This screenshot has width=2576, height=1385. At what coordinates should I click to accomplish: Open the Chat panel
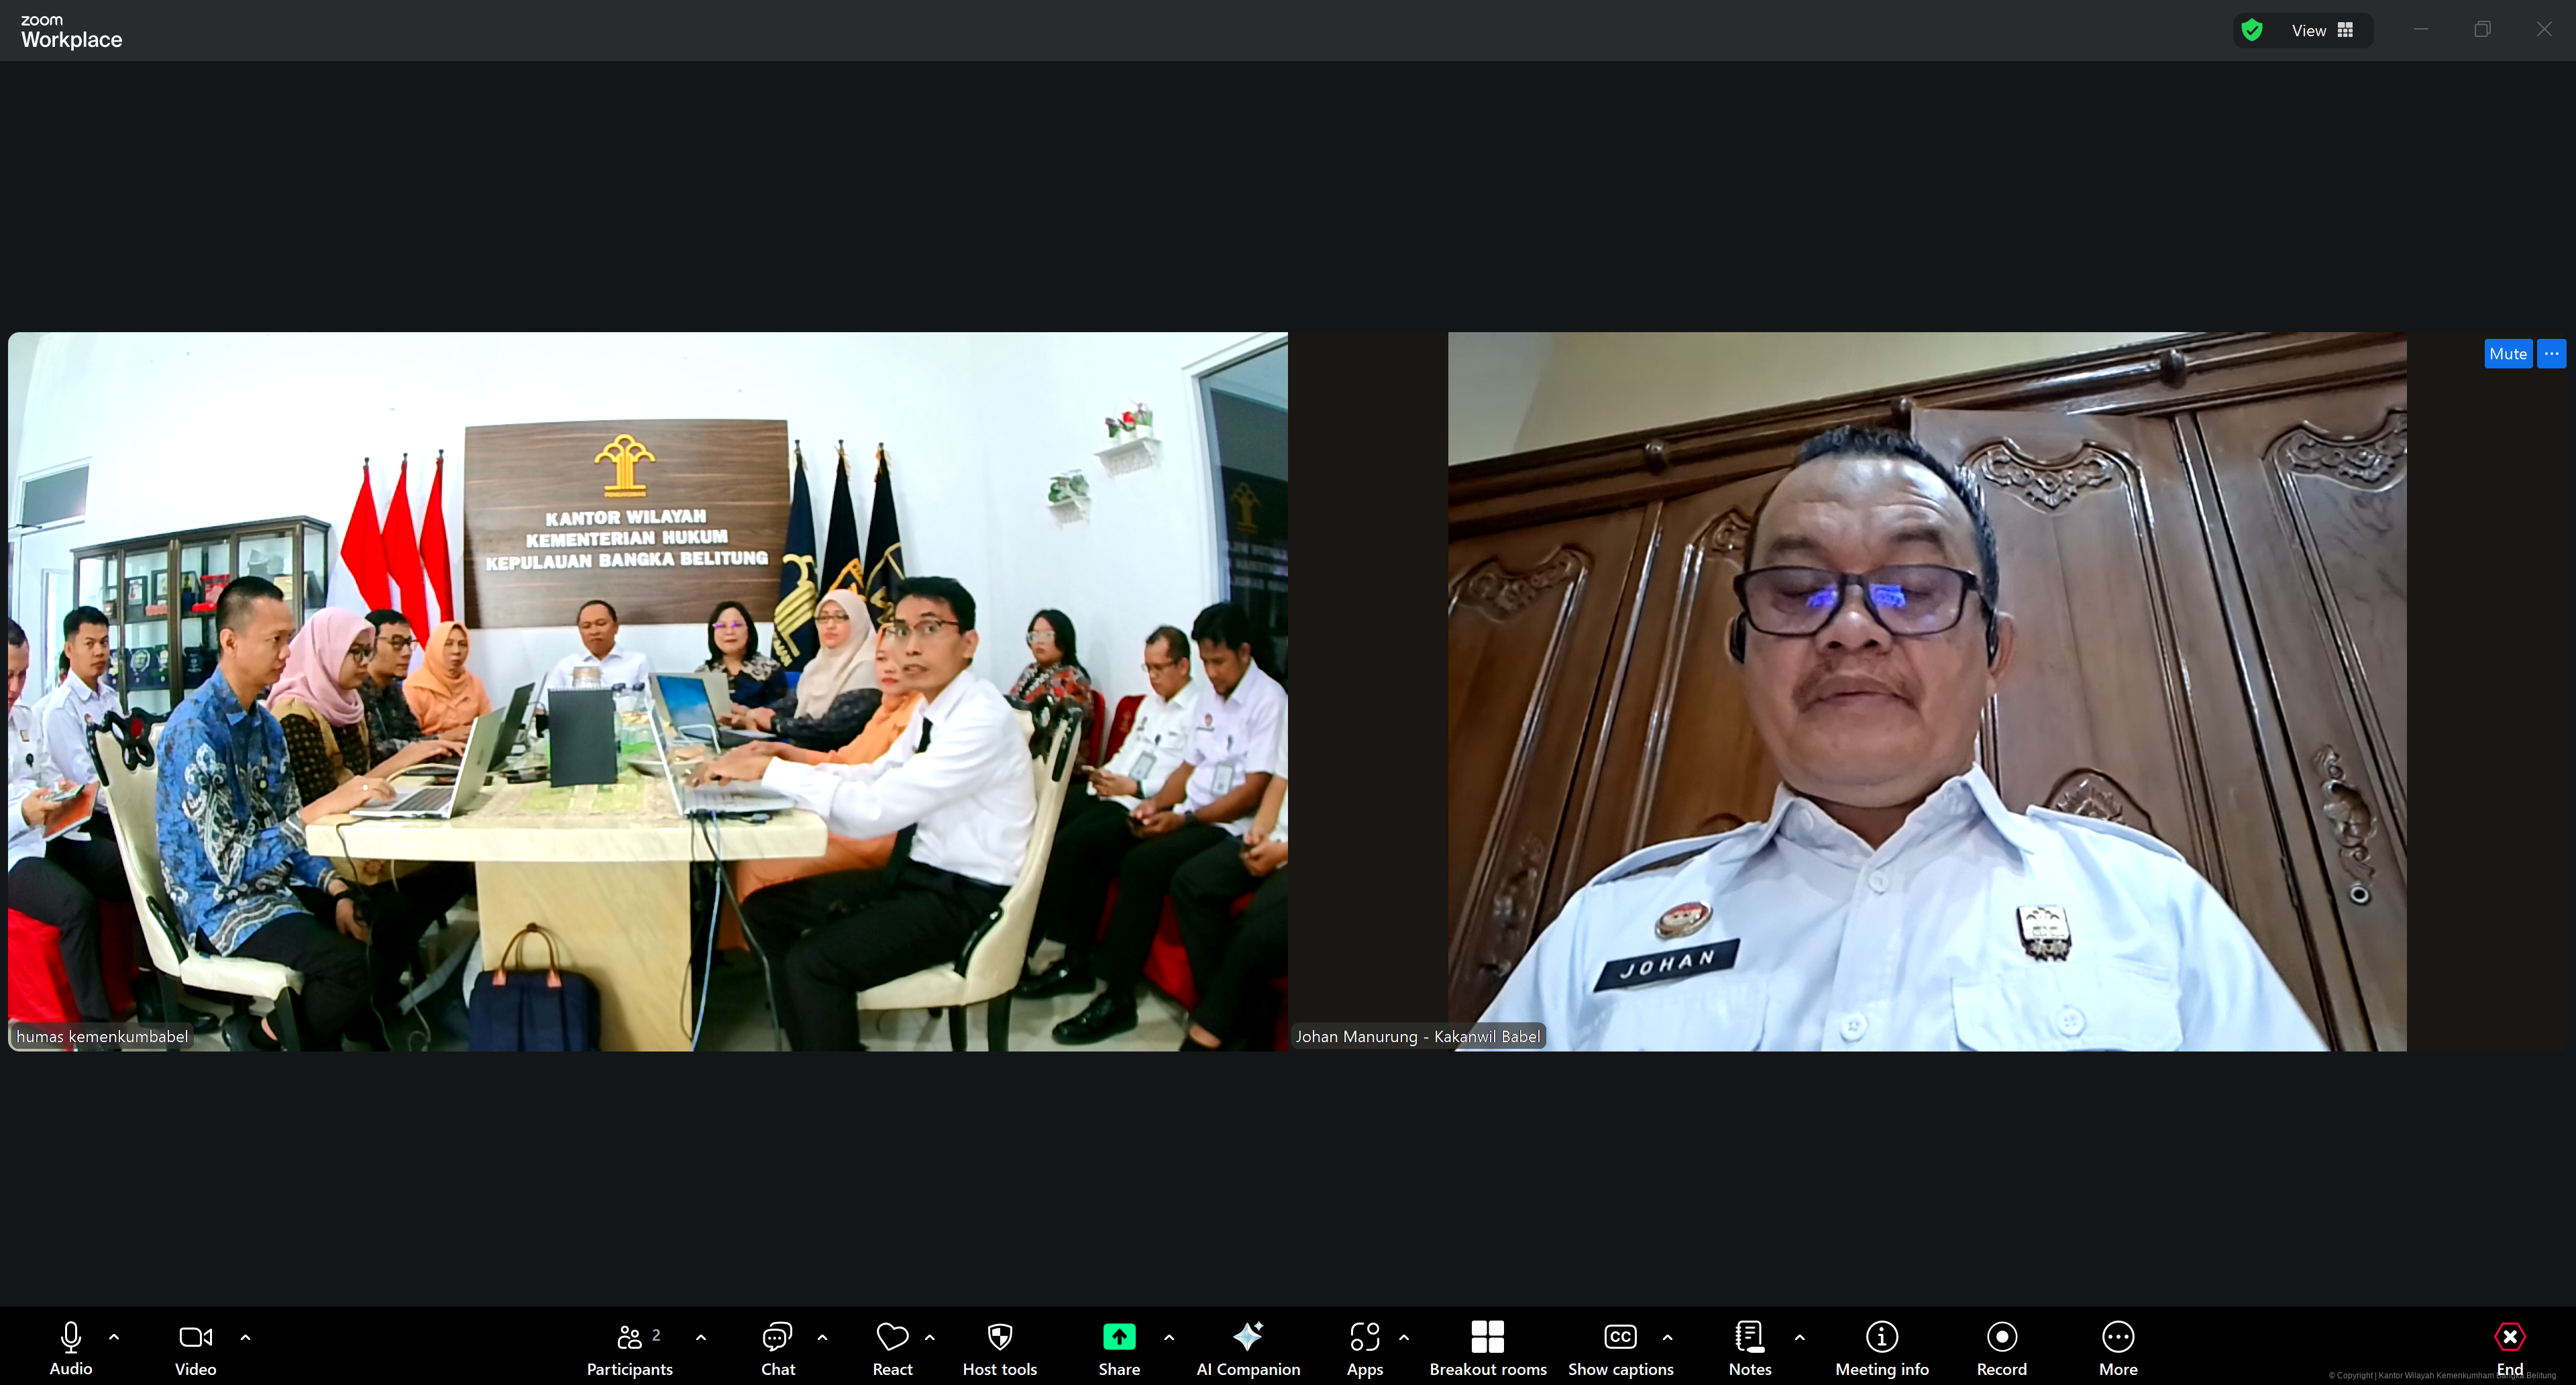pyautogui.click(x=777, y=1346)
